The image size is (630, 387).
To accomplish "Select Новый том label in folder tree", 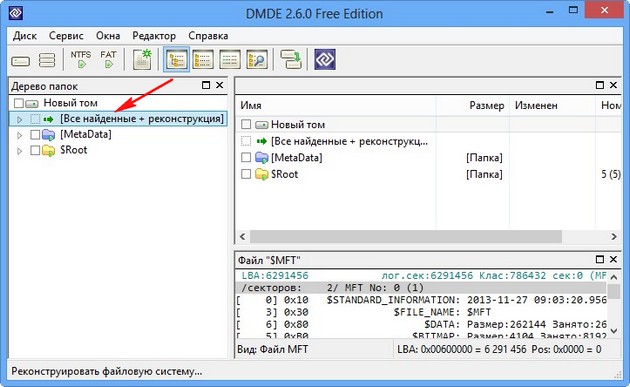I will (70, 103).
